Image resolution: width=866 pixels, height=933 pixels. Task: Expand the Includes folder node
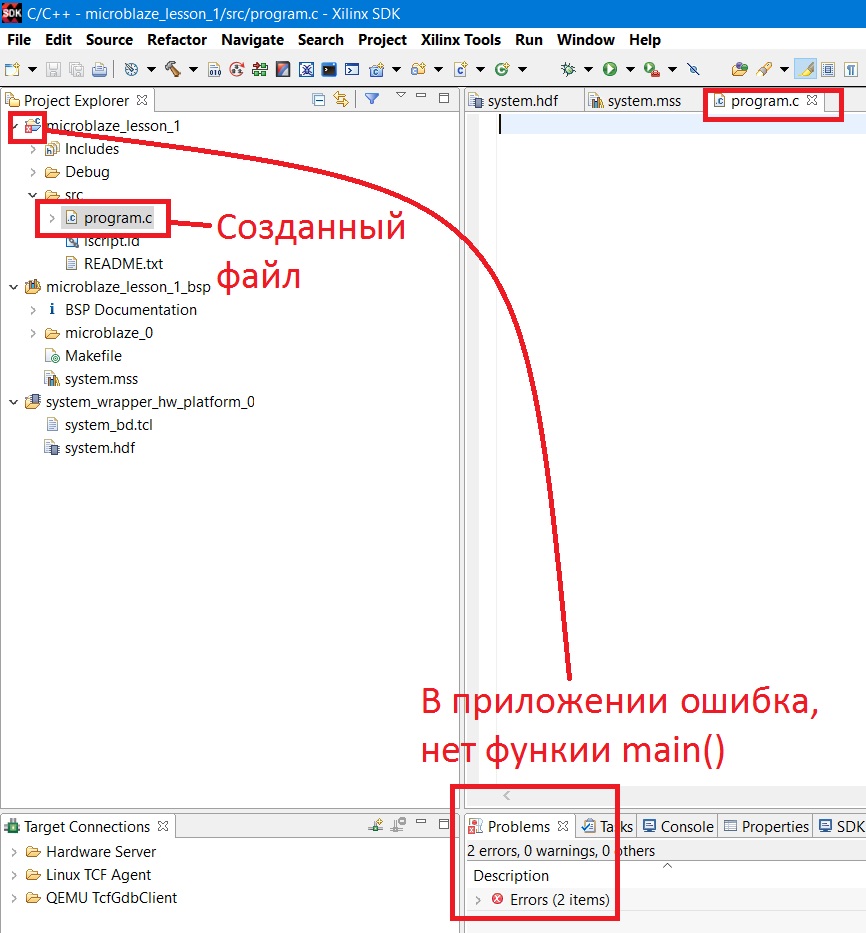pos(33,149)
